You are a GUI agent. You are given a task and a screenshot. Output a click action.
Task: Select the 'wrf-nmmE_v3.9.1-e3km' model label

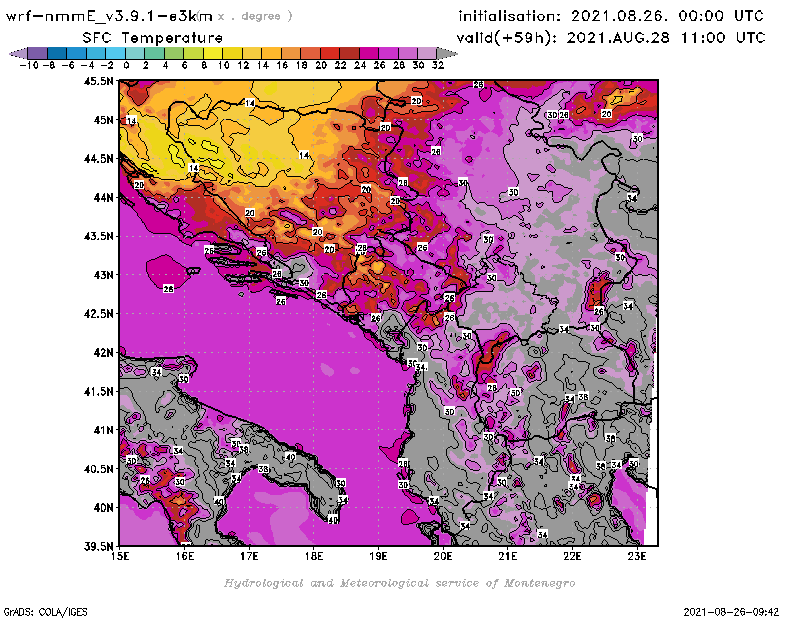tap(109, 16)
